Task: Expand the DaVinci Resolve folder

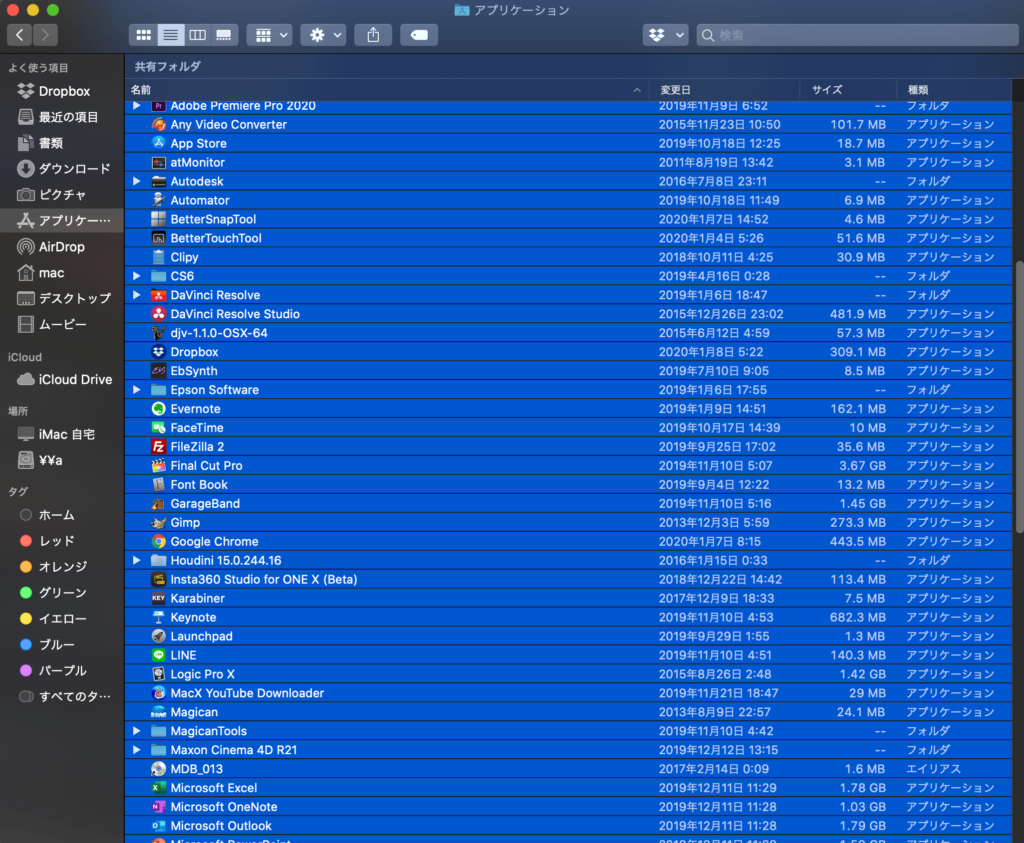Action: [136, 295]
